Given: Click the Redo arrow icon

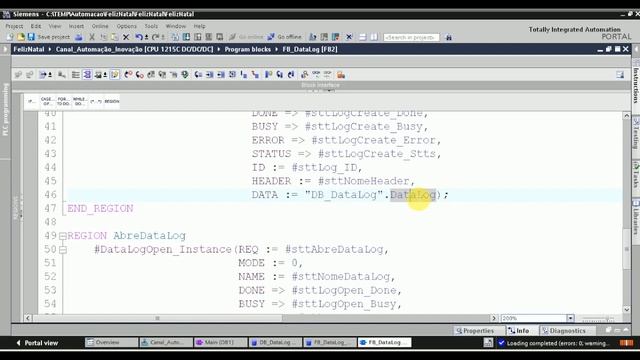Looking at the screenshot, I should coord(156,37).
